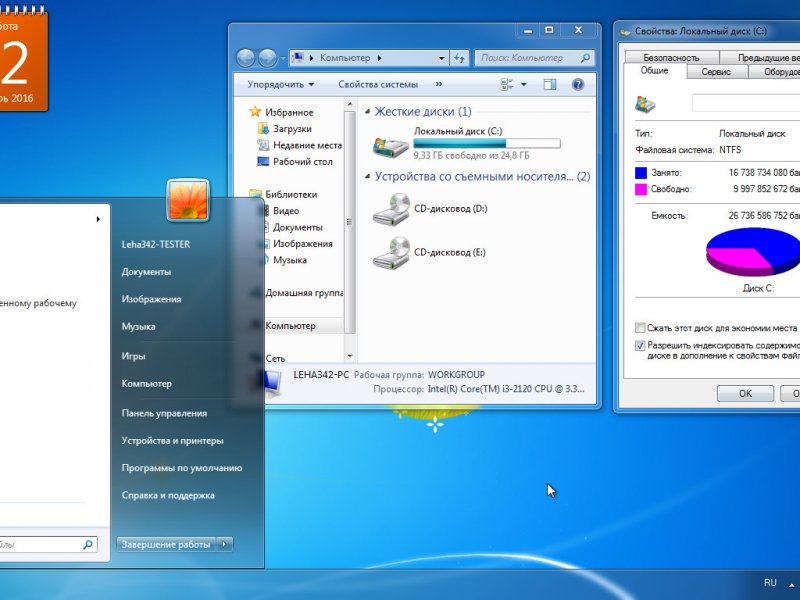Check 'Сжать этот диск' checkbox
This screenshot has width=800, height=600.
(640, 328)
